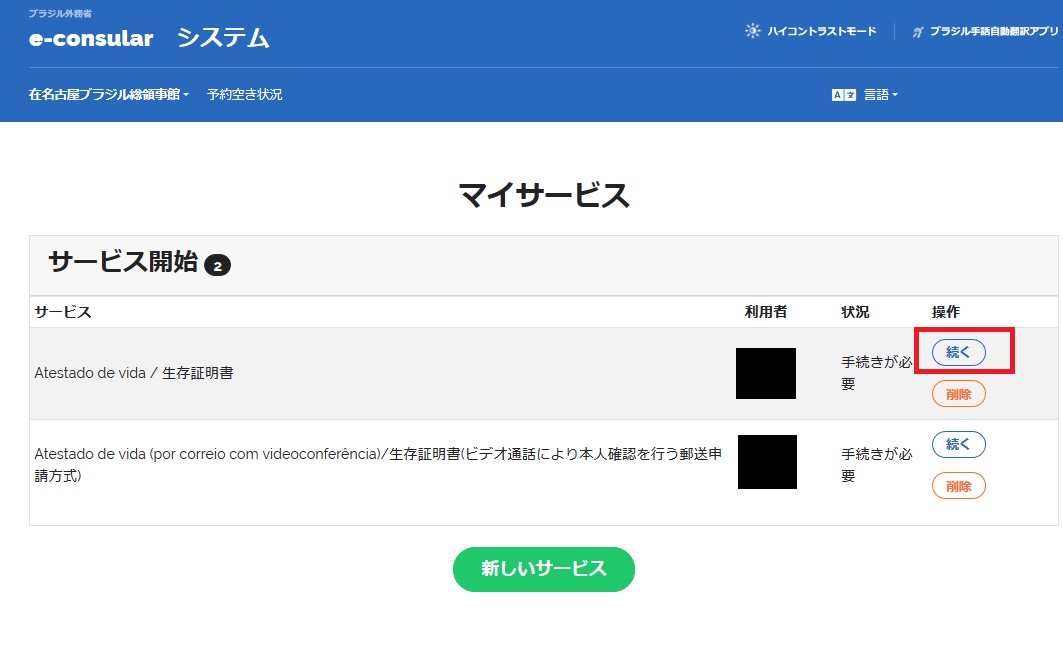This screenshot has width=1063, height=658.
Task: Click the e-consular システム site logo
Action: click(x=148, y=38)
